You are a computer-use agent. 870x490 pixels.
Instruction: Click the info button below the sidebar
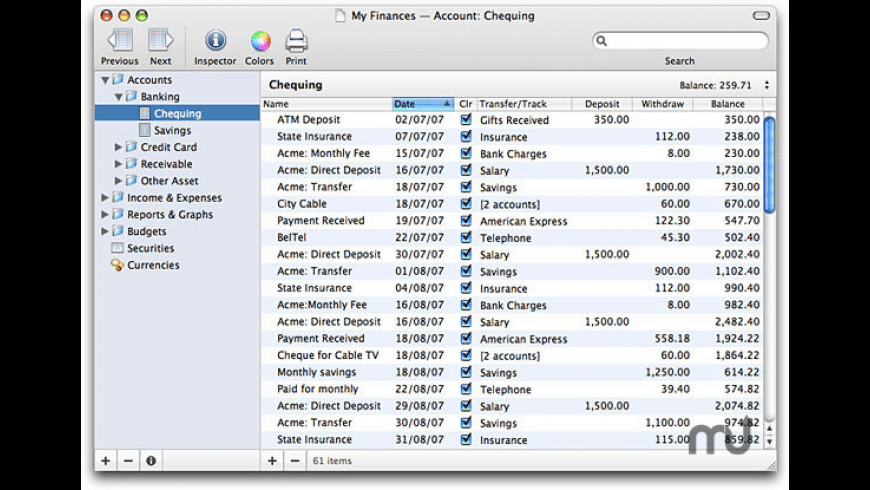tap(151, 461)
